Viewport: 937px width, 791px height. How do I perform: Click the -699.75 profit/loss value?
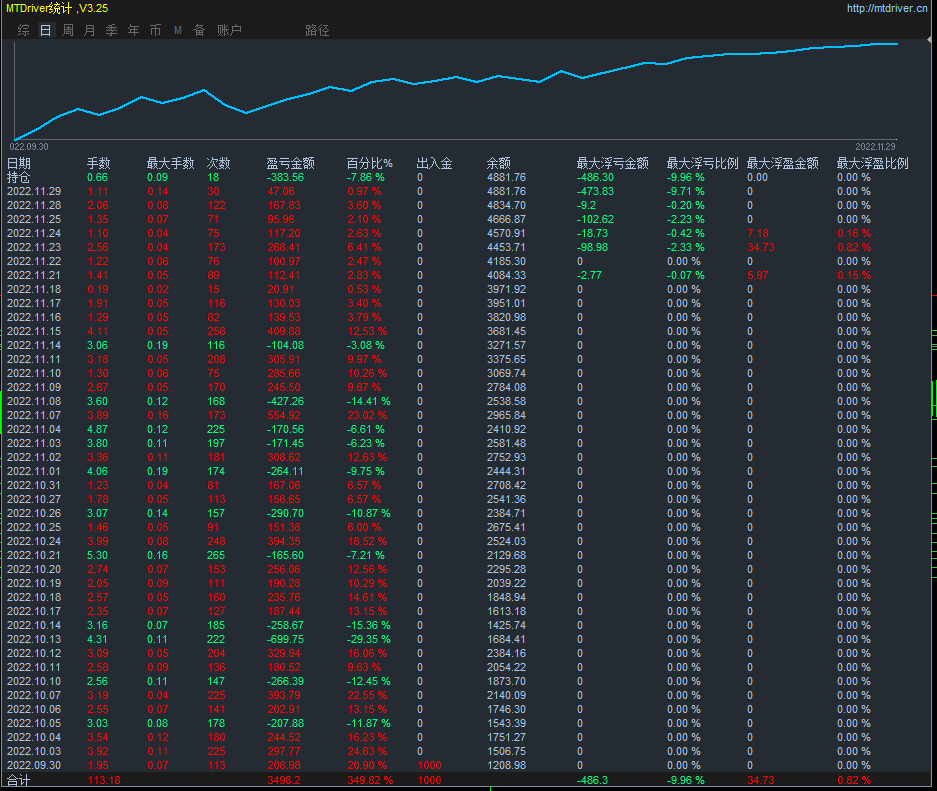pos(285,639)
